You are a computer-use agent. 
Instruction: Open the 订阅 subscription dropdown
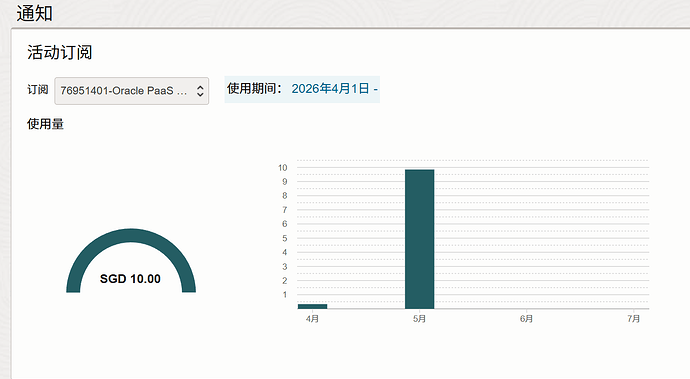pos(132,91)
